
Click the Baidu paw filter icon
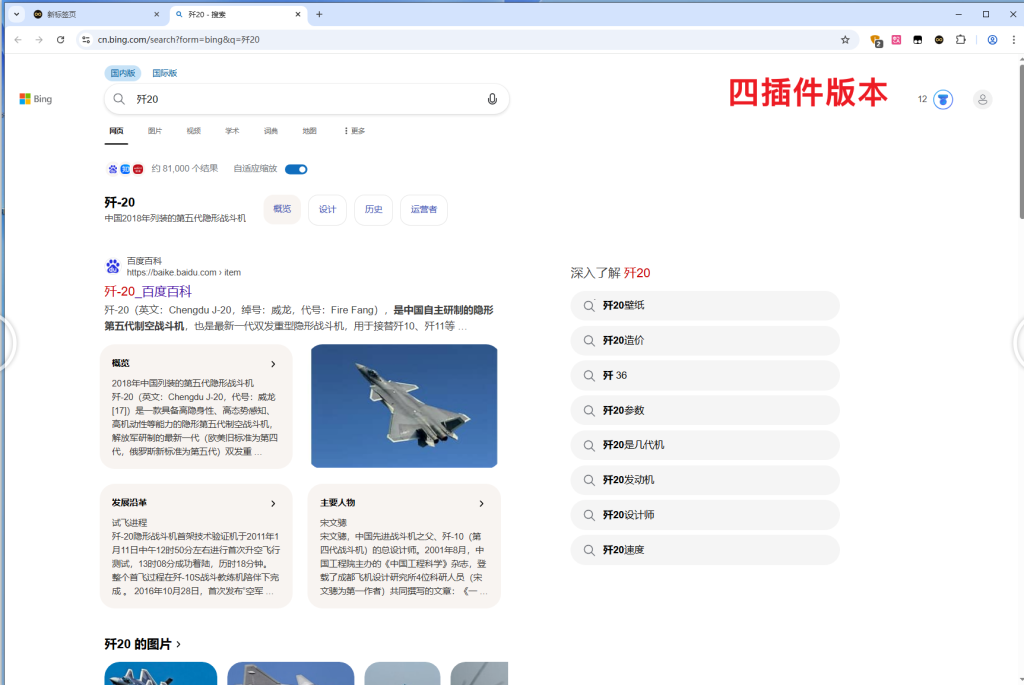112,169
